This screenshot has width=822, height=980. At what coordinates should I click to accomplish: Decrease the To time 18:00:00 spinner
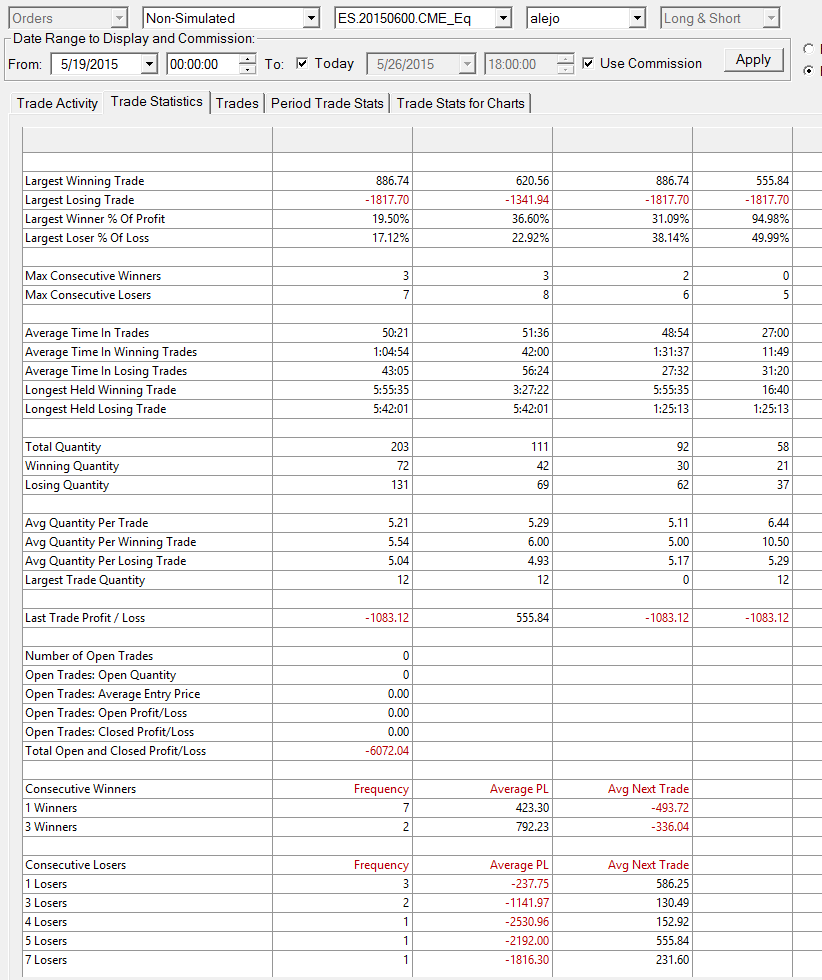pyautogui.click(x=565, y=69)
